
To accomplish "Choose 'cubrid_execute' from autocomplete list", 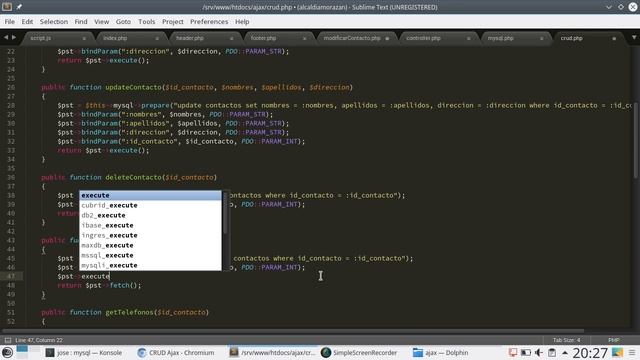I will tap(150, 205).
